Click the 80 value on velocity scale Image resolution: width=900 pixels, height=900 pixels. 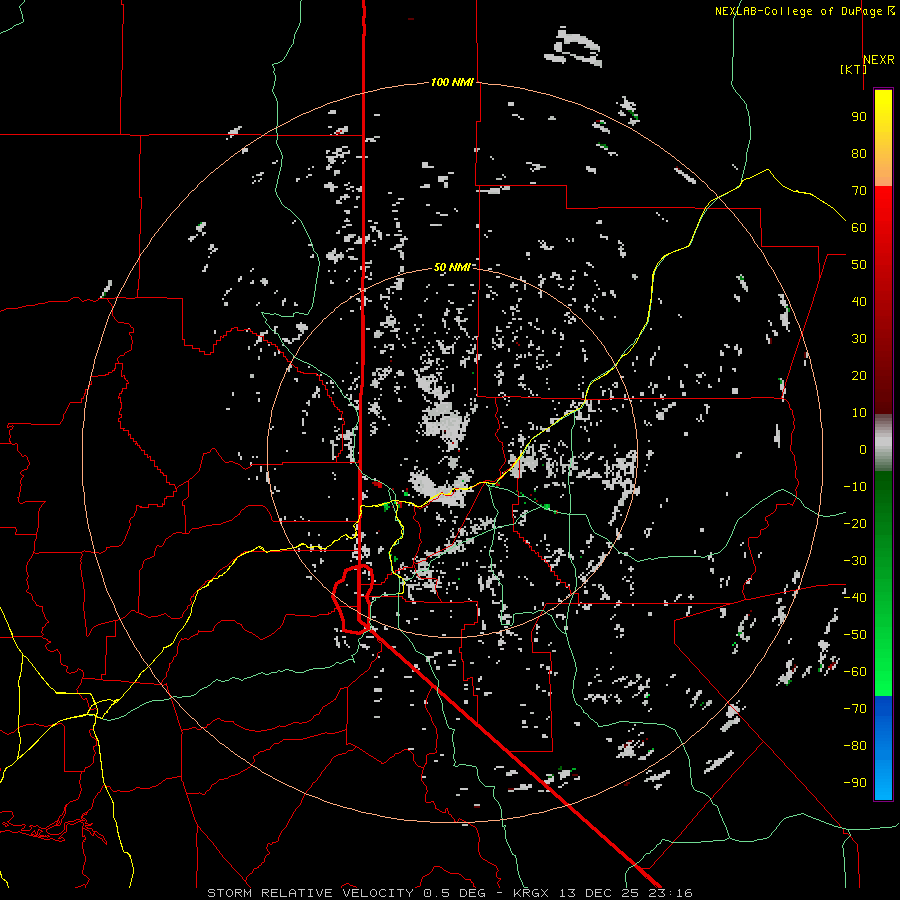(859, 153)
